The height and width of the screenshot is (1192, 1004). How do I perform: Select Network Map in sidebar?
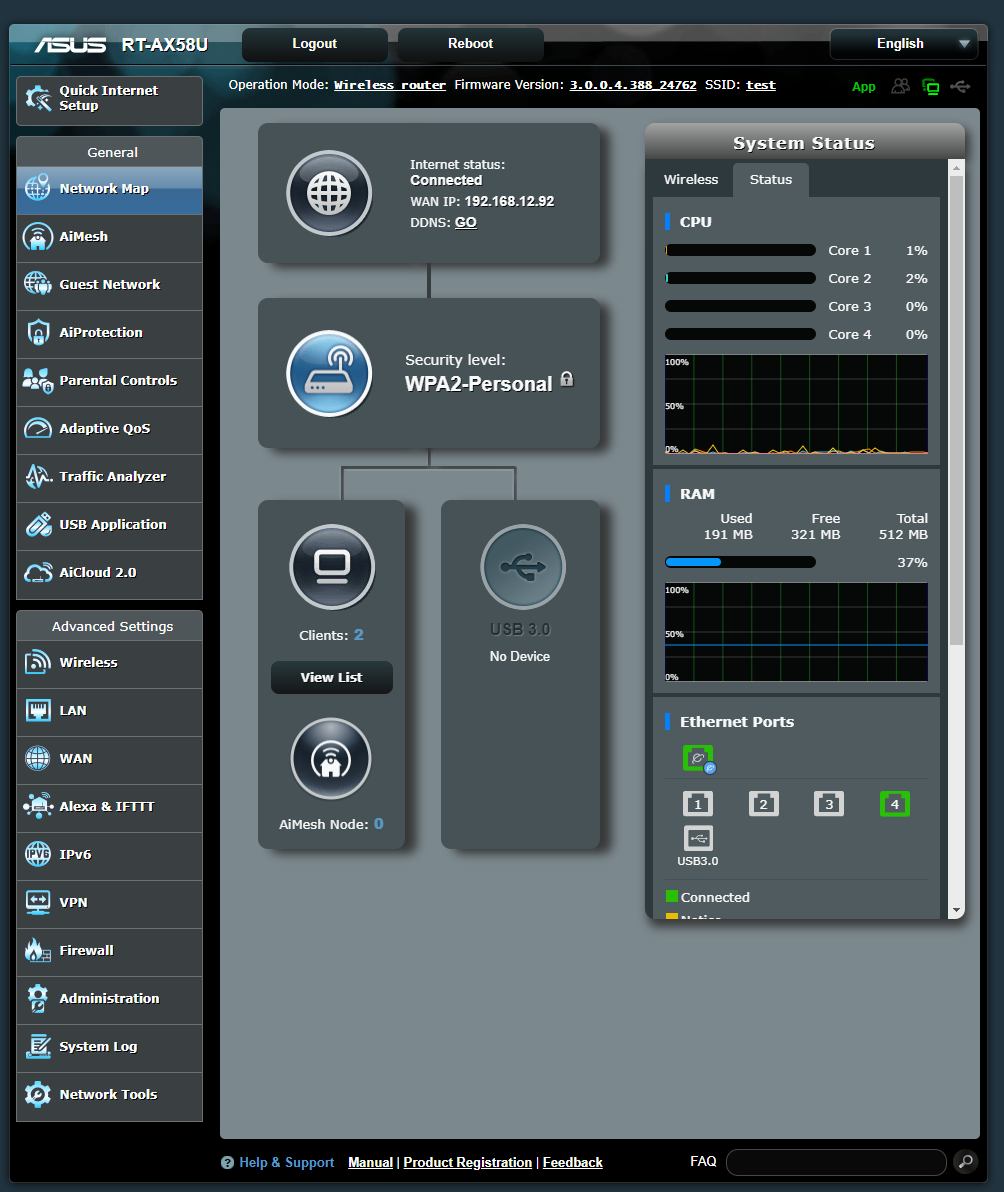109,189
